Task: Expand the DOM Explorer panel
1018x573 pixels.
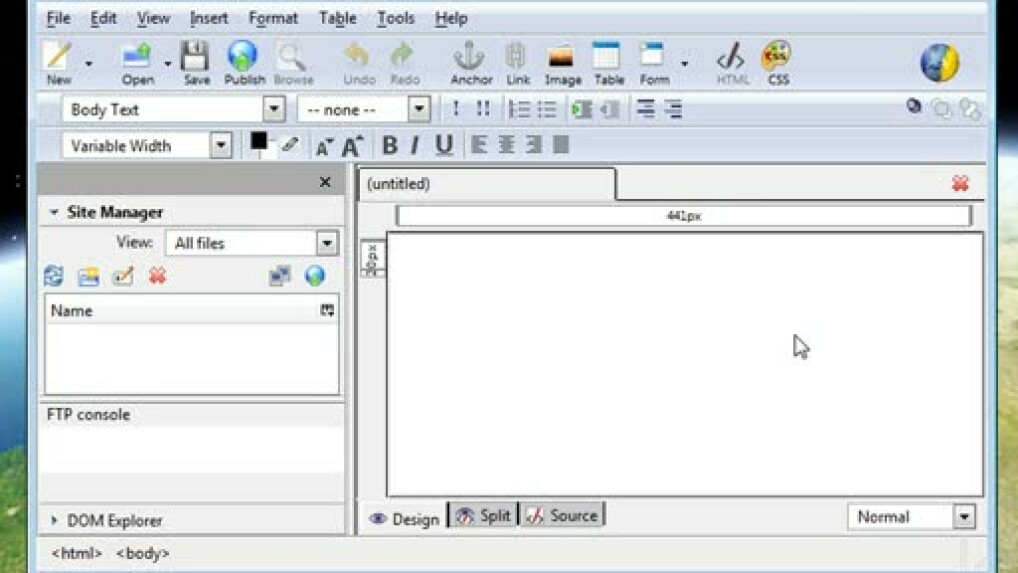Action: 55,520
